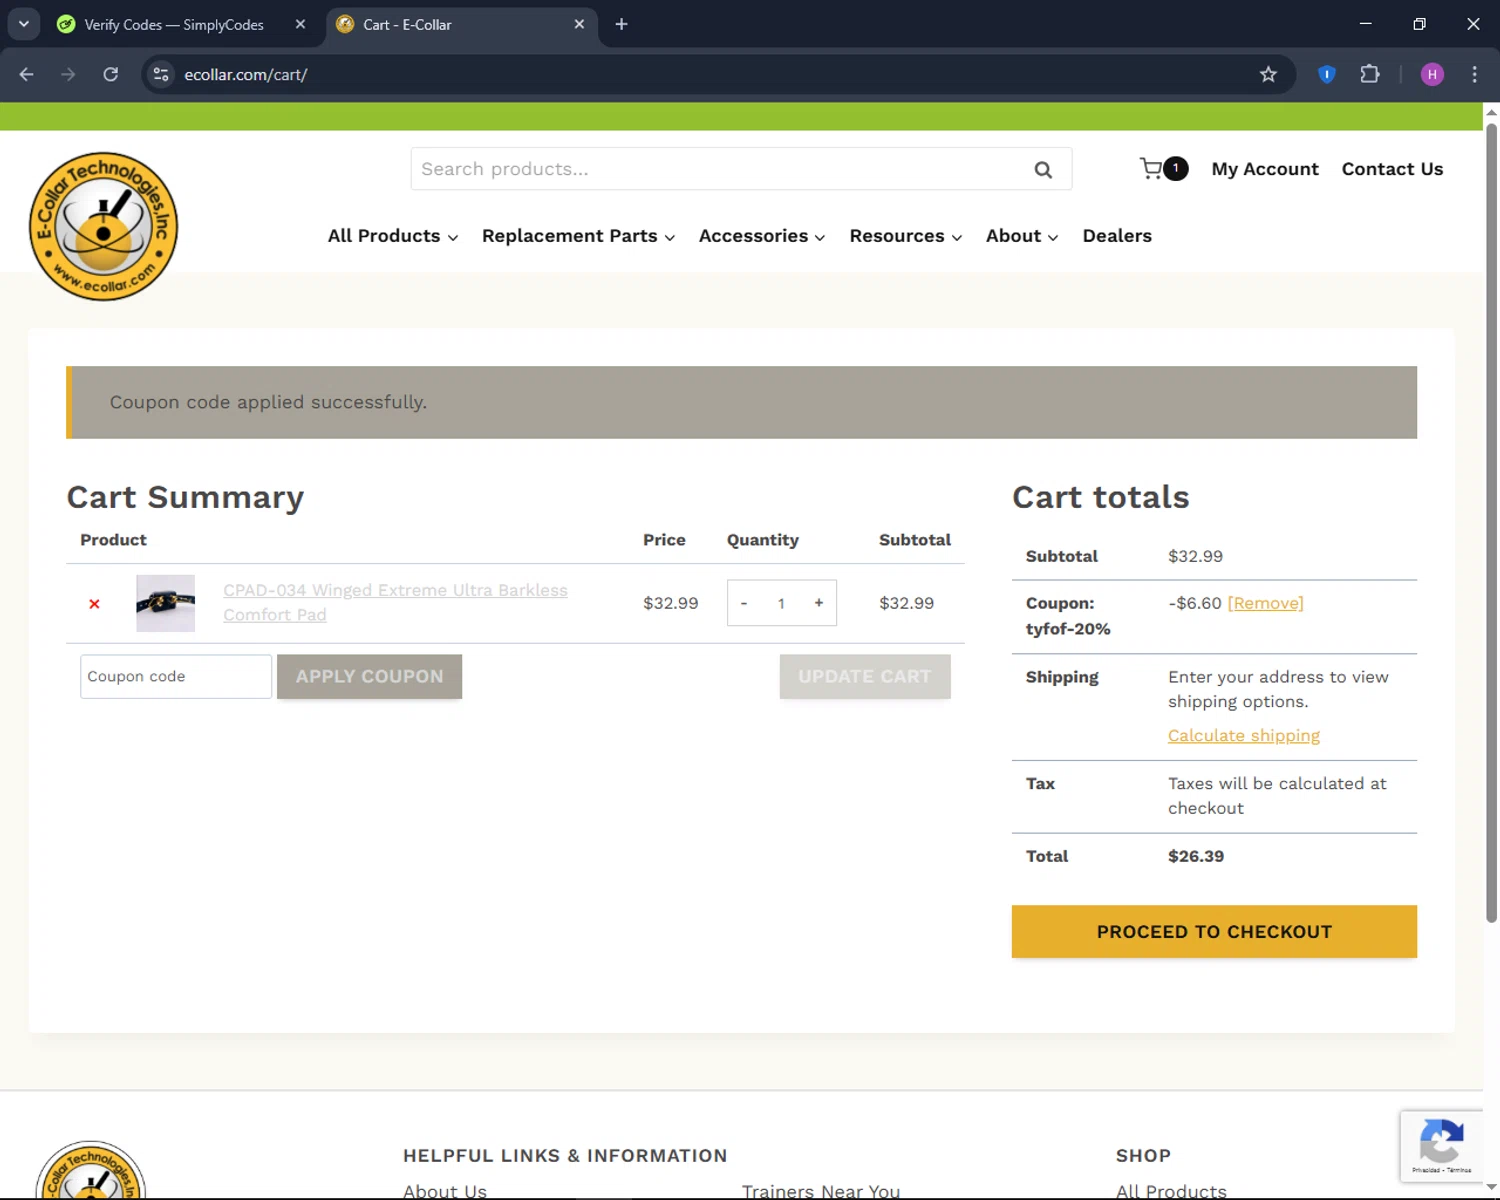This screenshot has width=1500, height=1200.
Task: Open the CPAD-034 Winged Extreme product link
Action: 395,602
